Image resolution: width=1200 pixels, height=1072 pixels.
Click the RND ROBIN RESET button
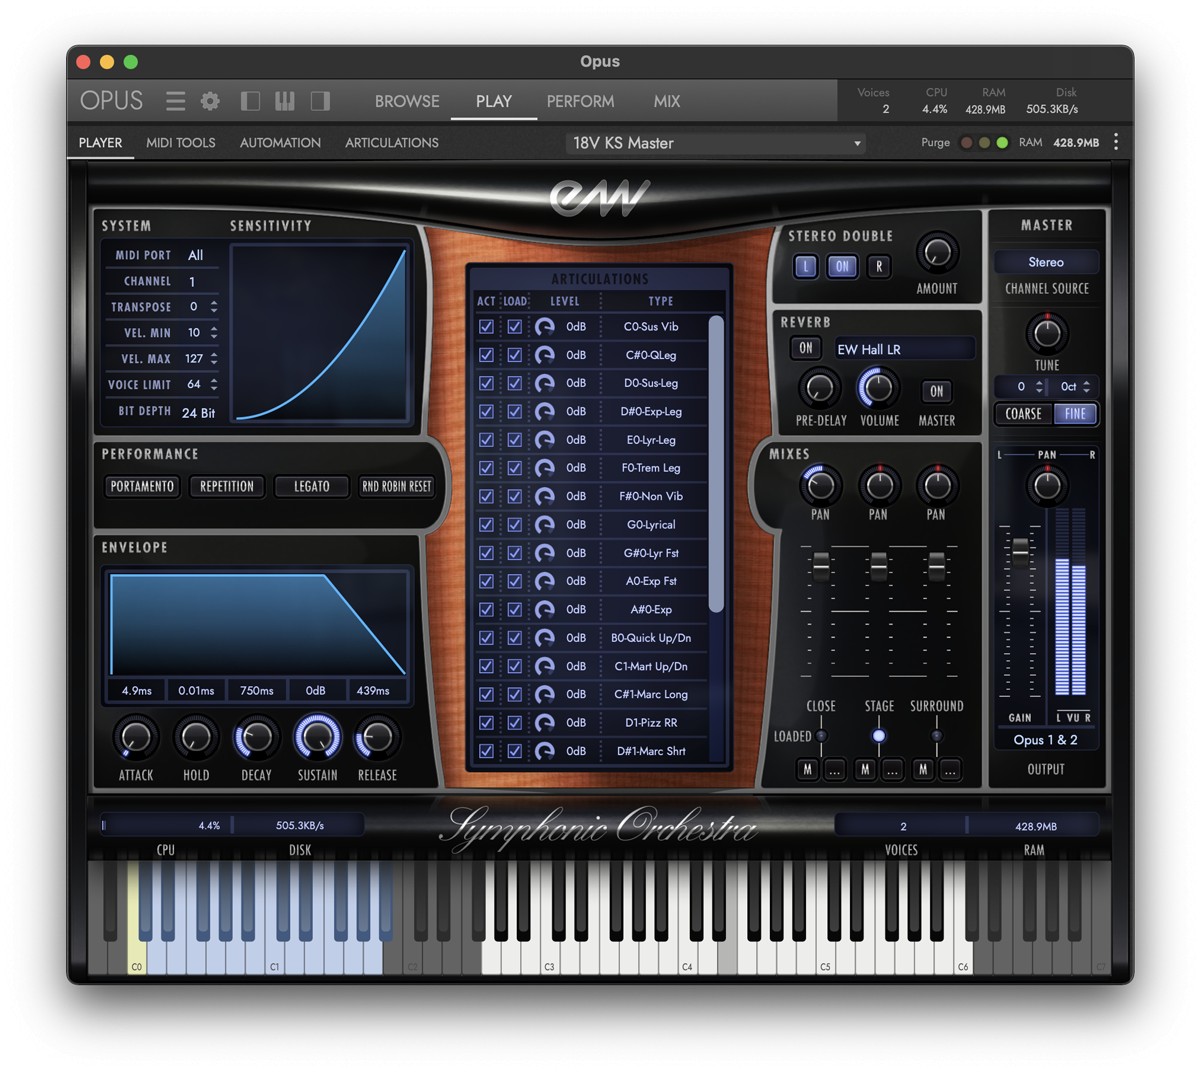(x=396, y=486)
